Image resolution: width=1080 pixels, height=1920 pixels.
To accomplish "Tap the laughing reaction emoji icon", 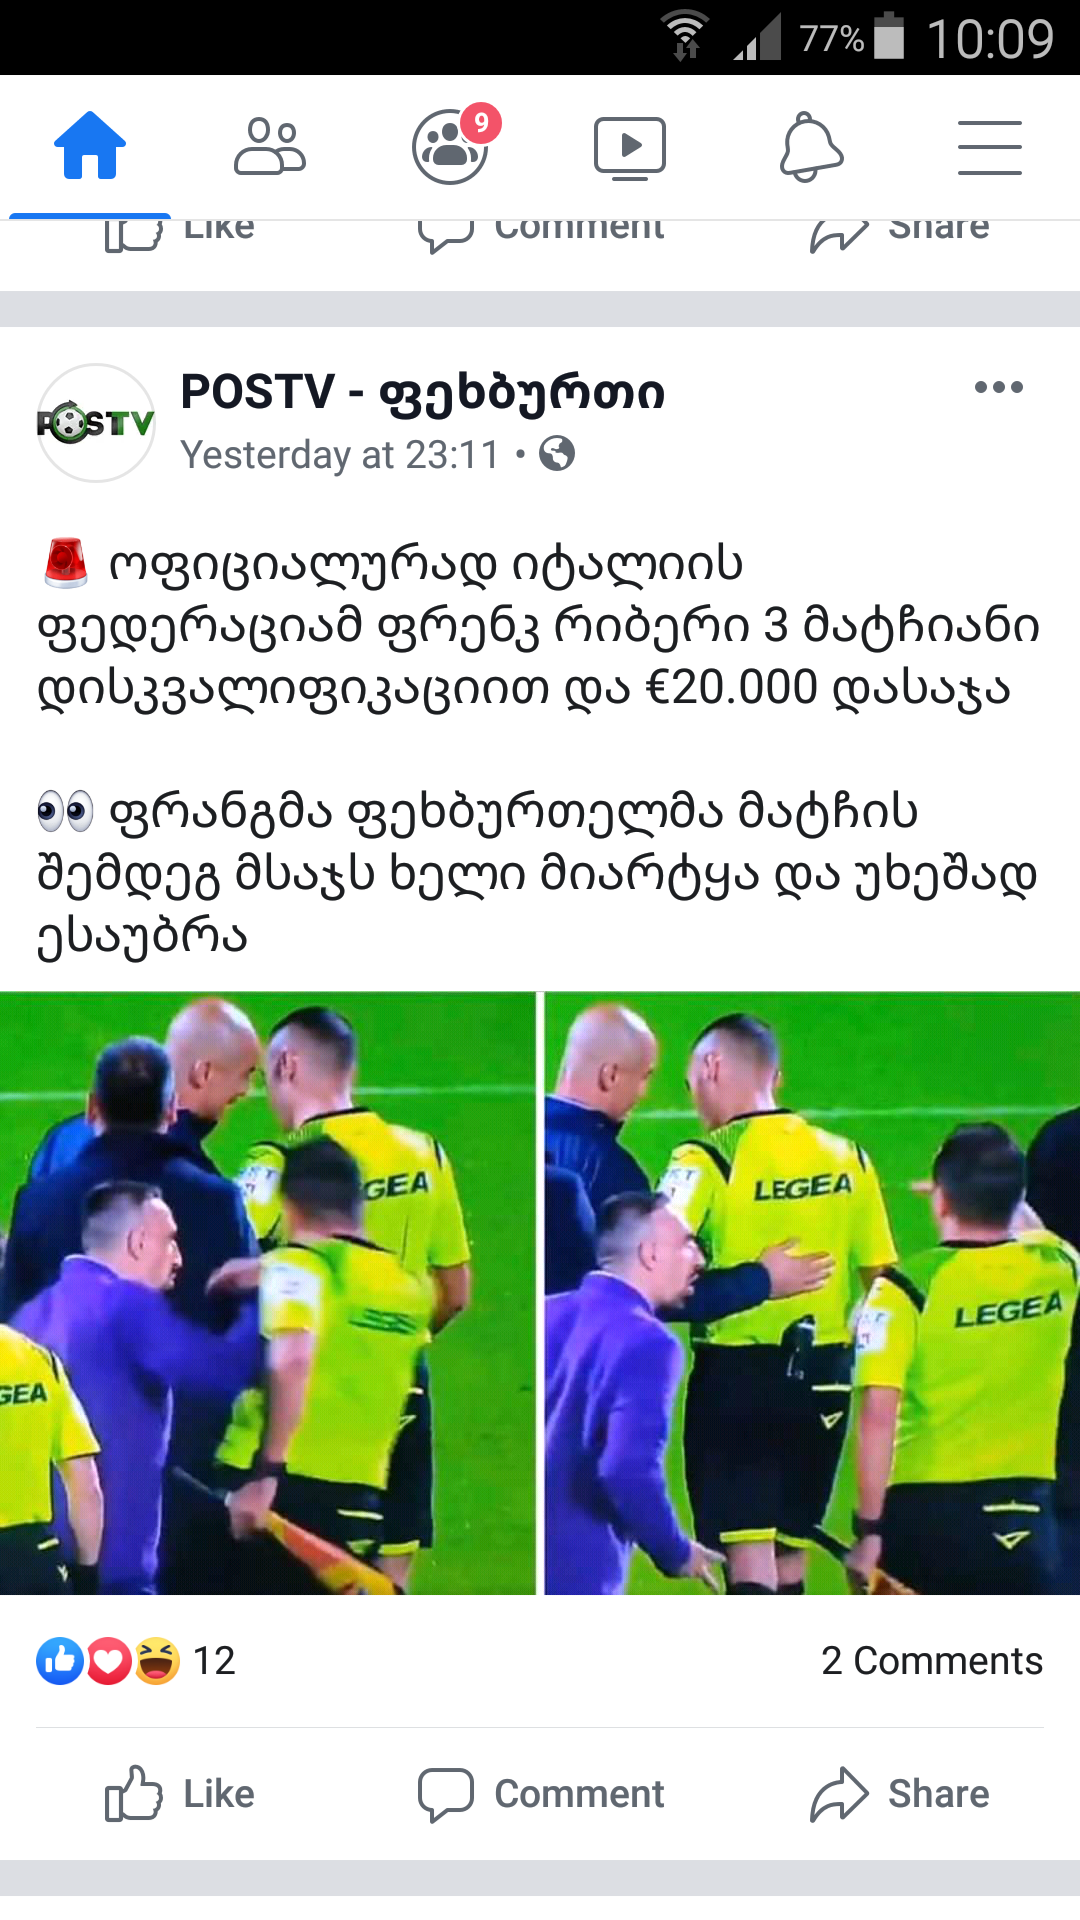I will coord(158,1661).
